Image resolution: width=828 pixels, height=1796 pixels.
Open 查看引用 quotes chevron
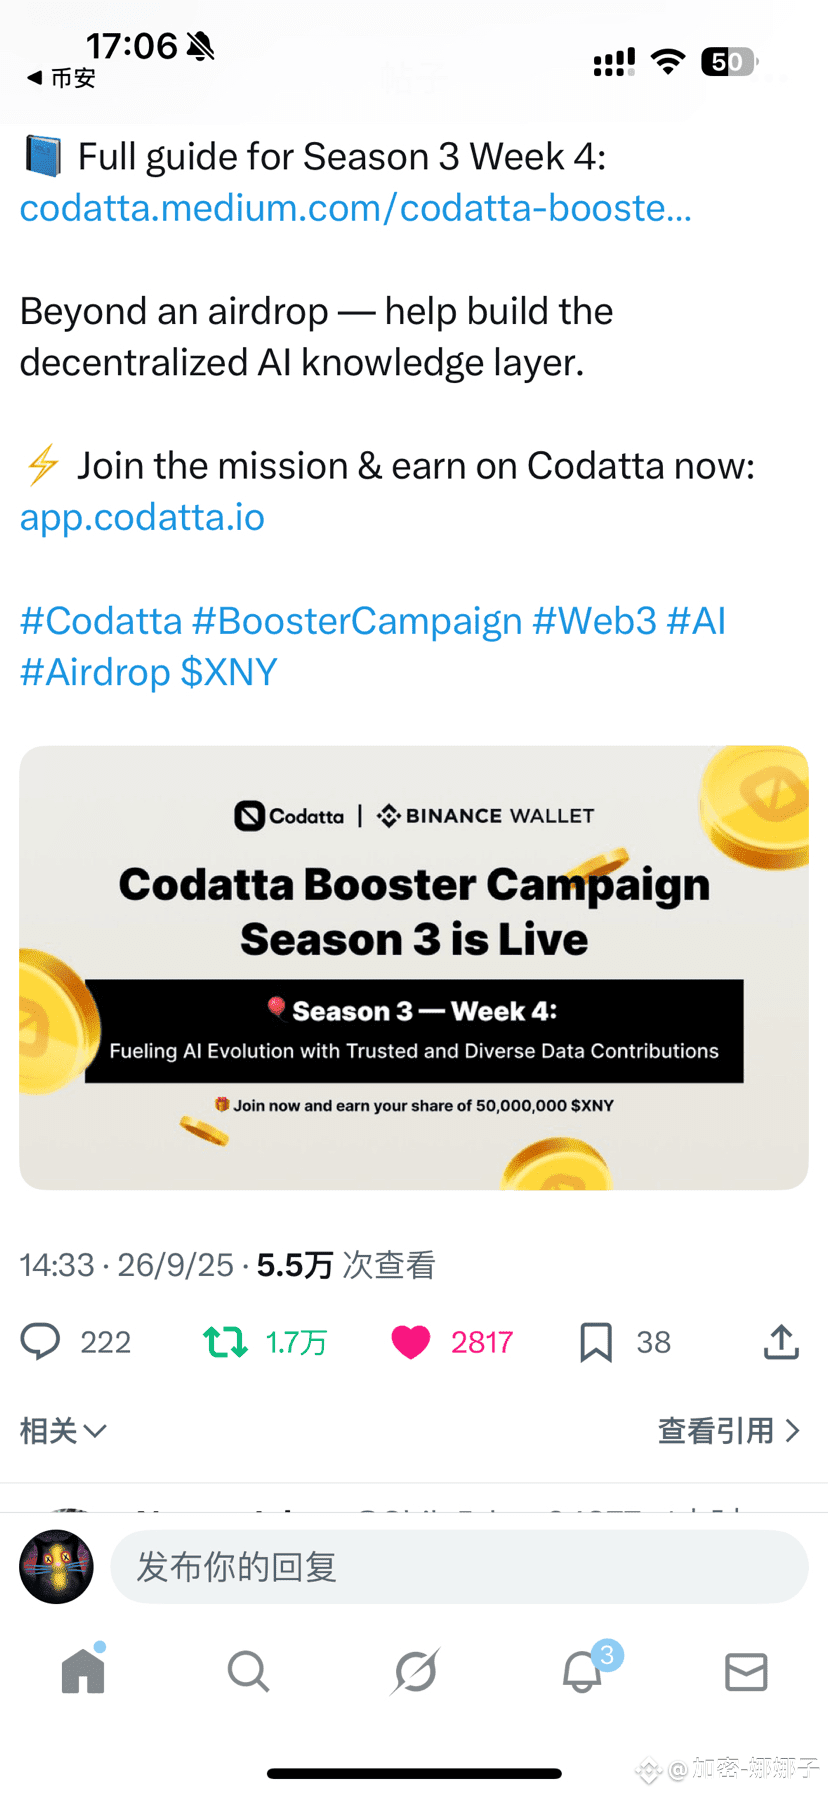pyautogui.click(x=729, y=1431)
